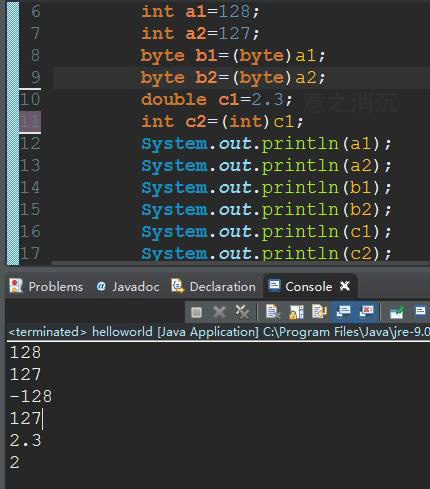The height and width of the screenshot is (489, 430).
Task: Toggle show console on standard error change
Action: (x=366, y=311)
